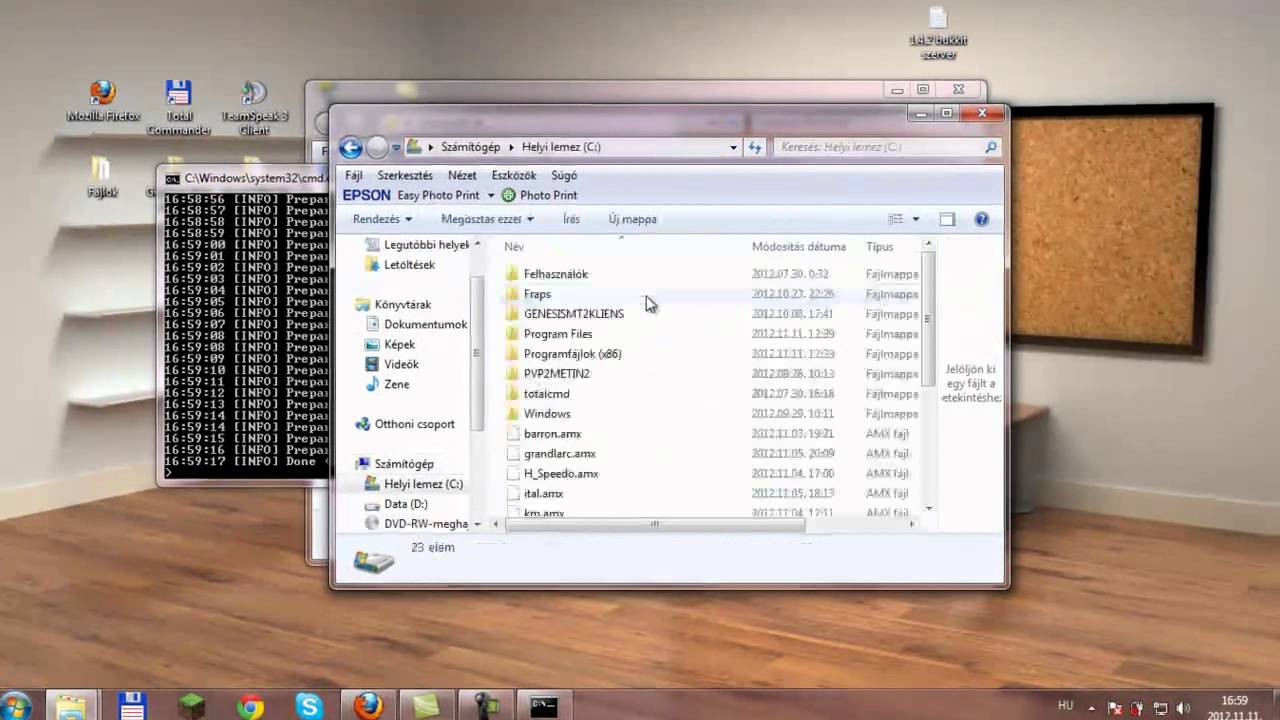
Task: Click the change view icon in toolbar
Action: tap(896, 219)
